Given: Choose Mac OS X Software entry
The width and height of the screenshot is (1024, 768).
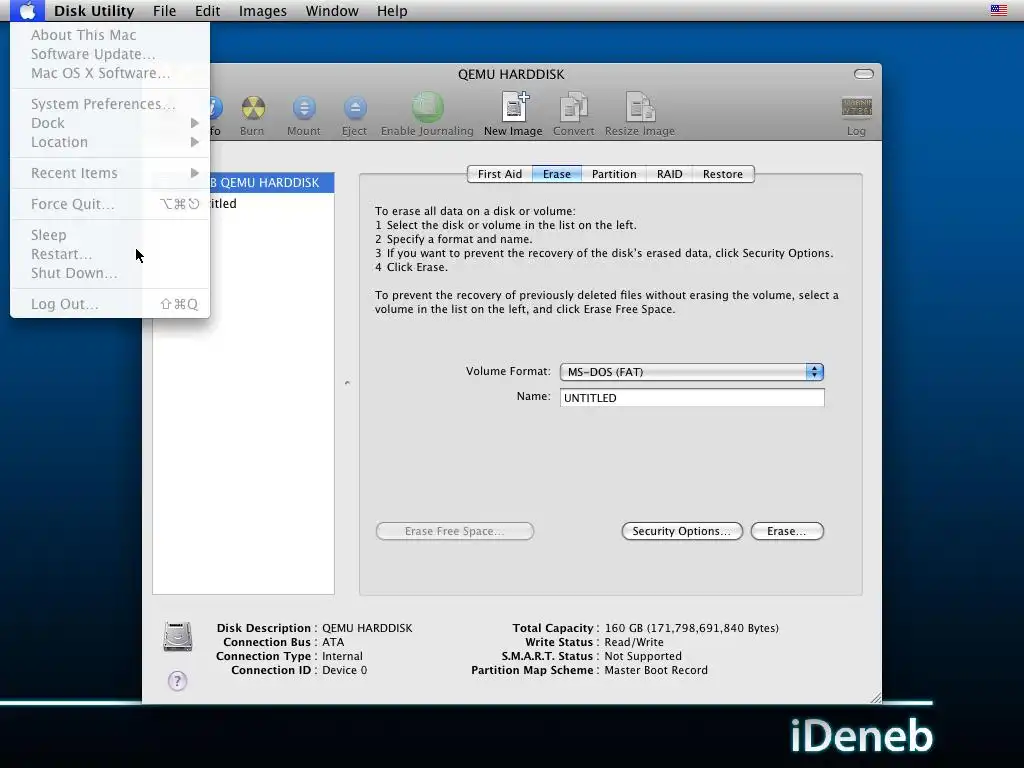Looking at the screenshot, I should (x=110, y=72).
